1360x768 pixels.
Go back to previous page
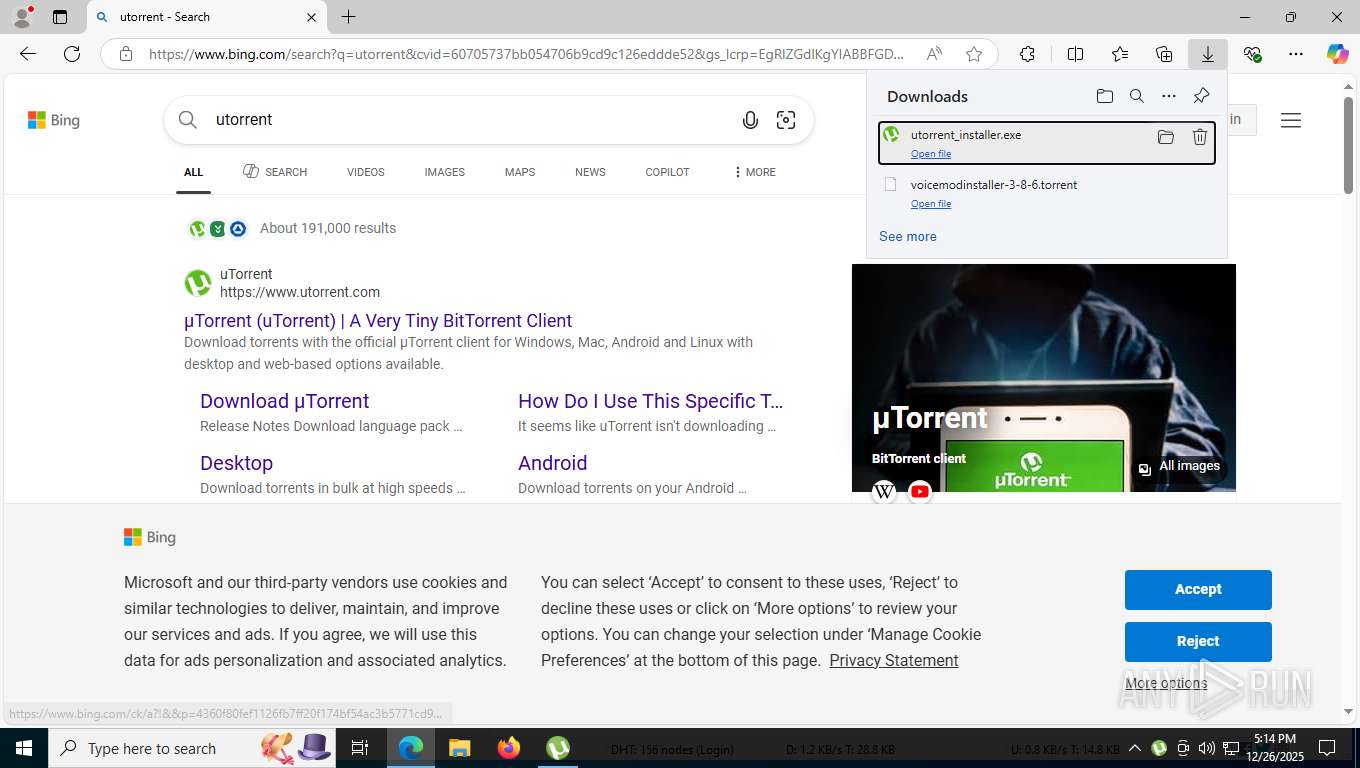(x=28, y=54)
